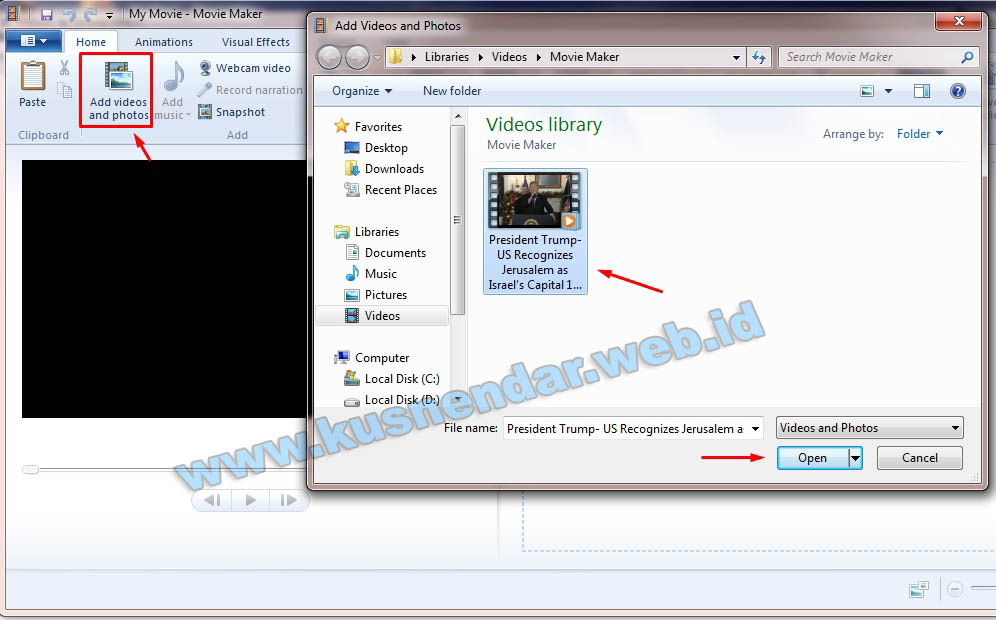Open the view options dropdown arrow

889,91
